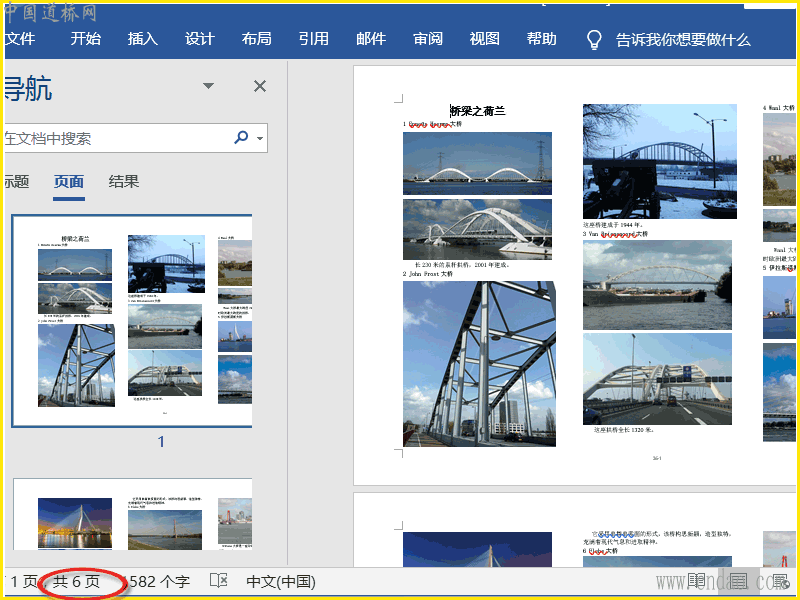Close the navigation pane
This screenshot has width=800, height=600.
pos(260,86)
